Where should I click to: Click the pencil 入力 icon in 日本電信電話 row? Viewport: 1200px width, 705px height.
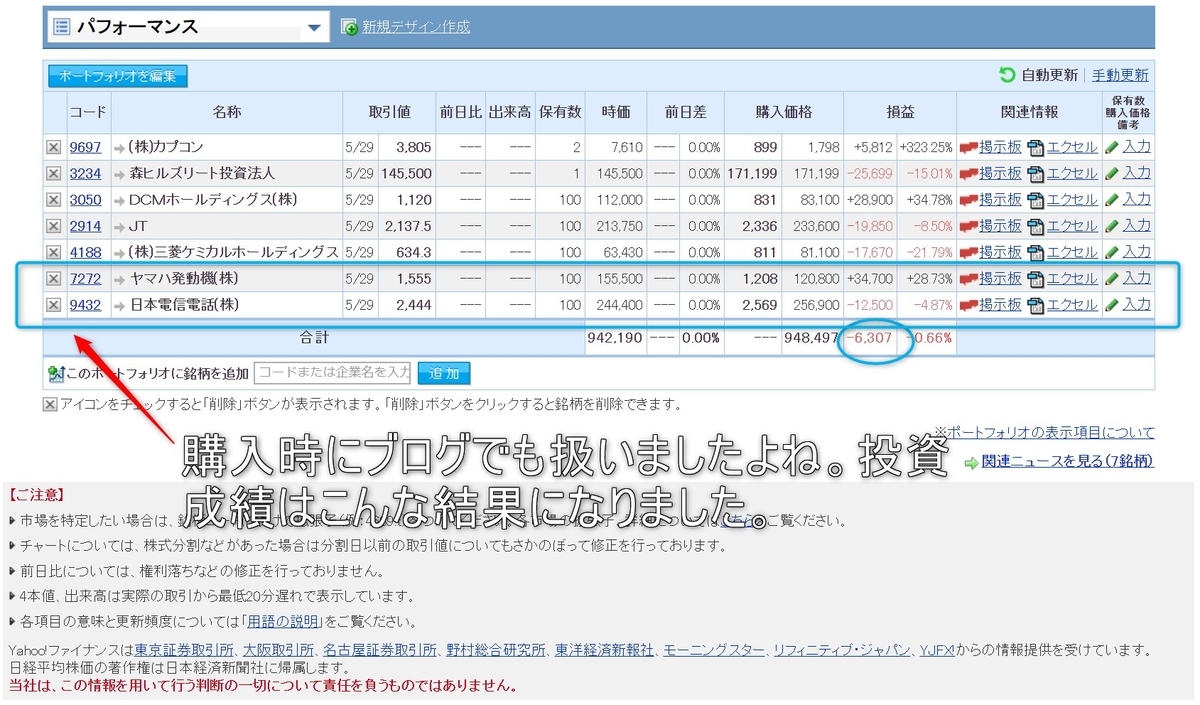tap(1112, 304)
